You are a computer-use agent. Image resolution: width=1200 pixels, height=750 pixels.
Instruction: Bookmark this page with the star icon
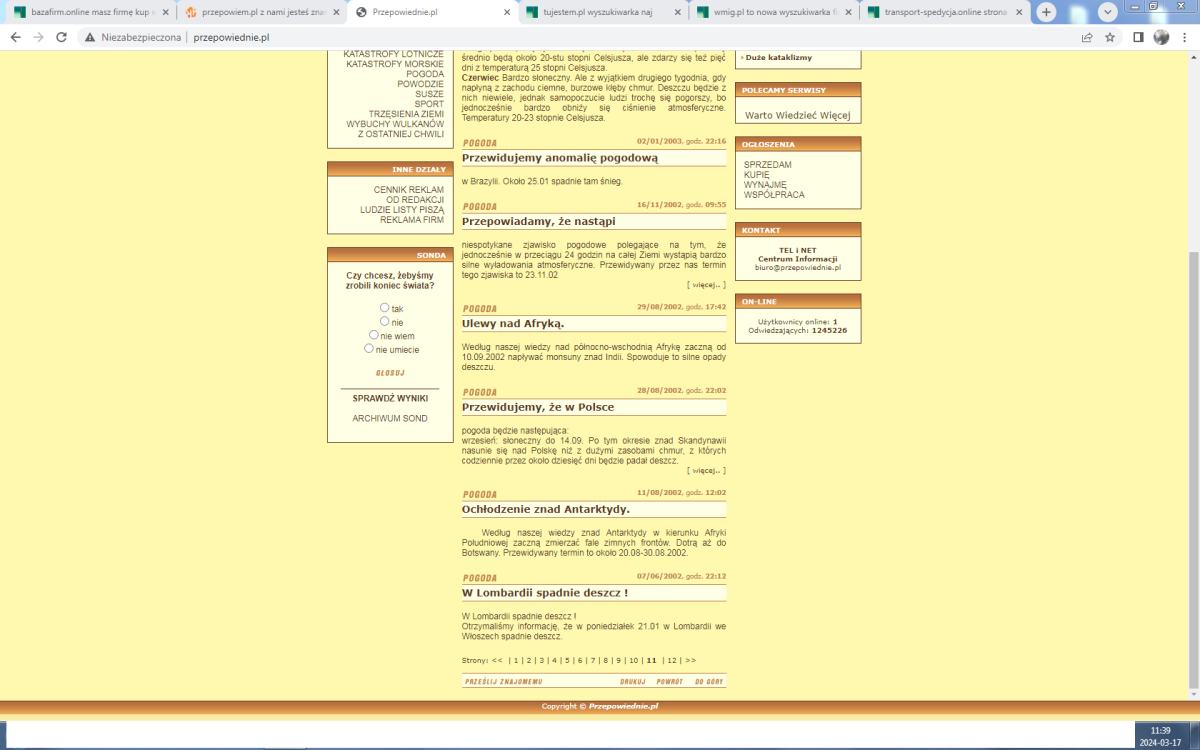click(x=1110, y=37)
